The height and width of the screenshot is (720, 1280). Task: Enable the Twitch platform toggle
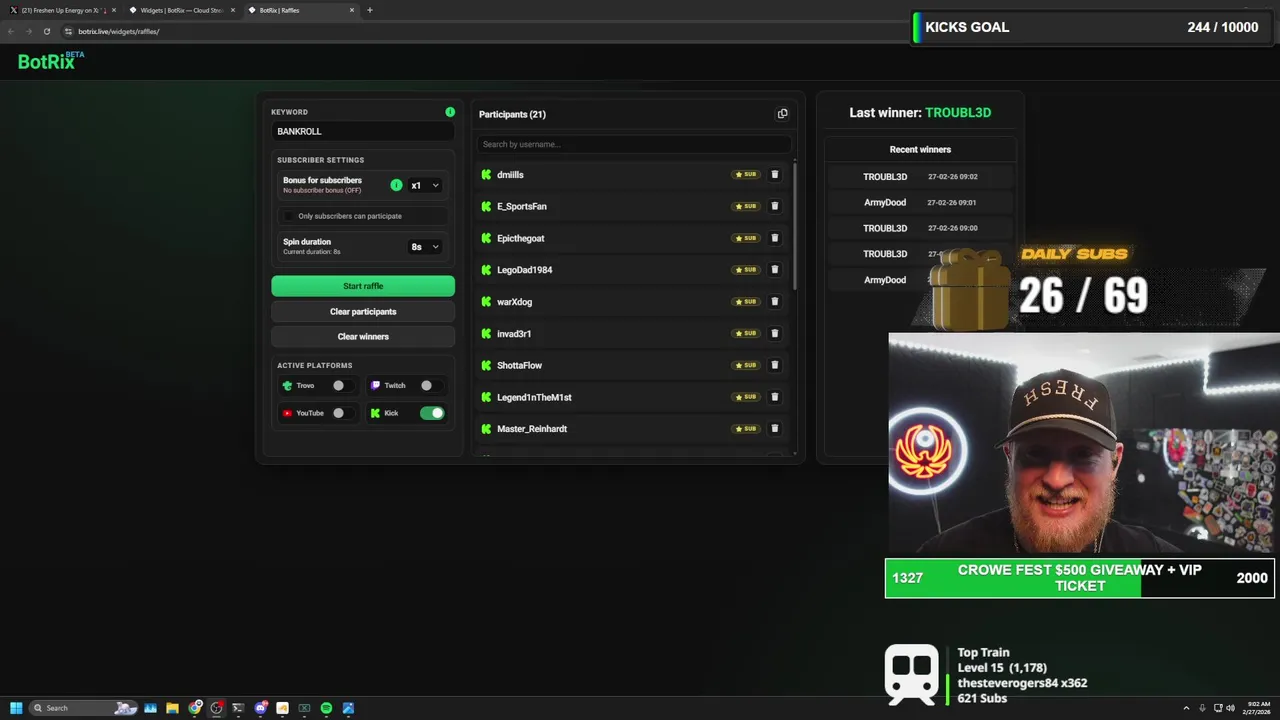(x=430, y=385)
